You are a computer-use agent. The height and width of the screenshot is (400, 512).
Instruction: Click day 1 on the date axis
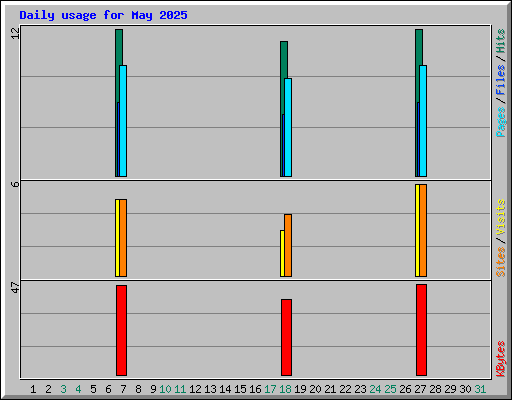33,389
